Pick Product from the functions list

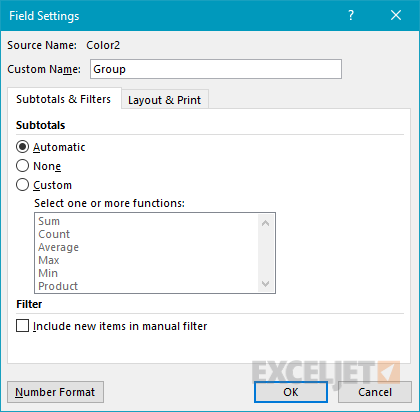pos(58,286)
